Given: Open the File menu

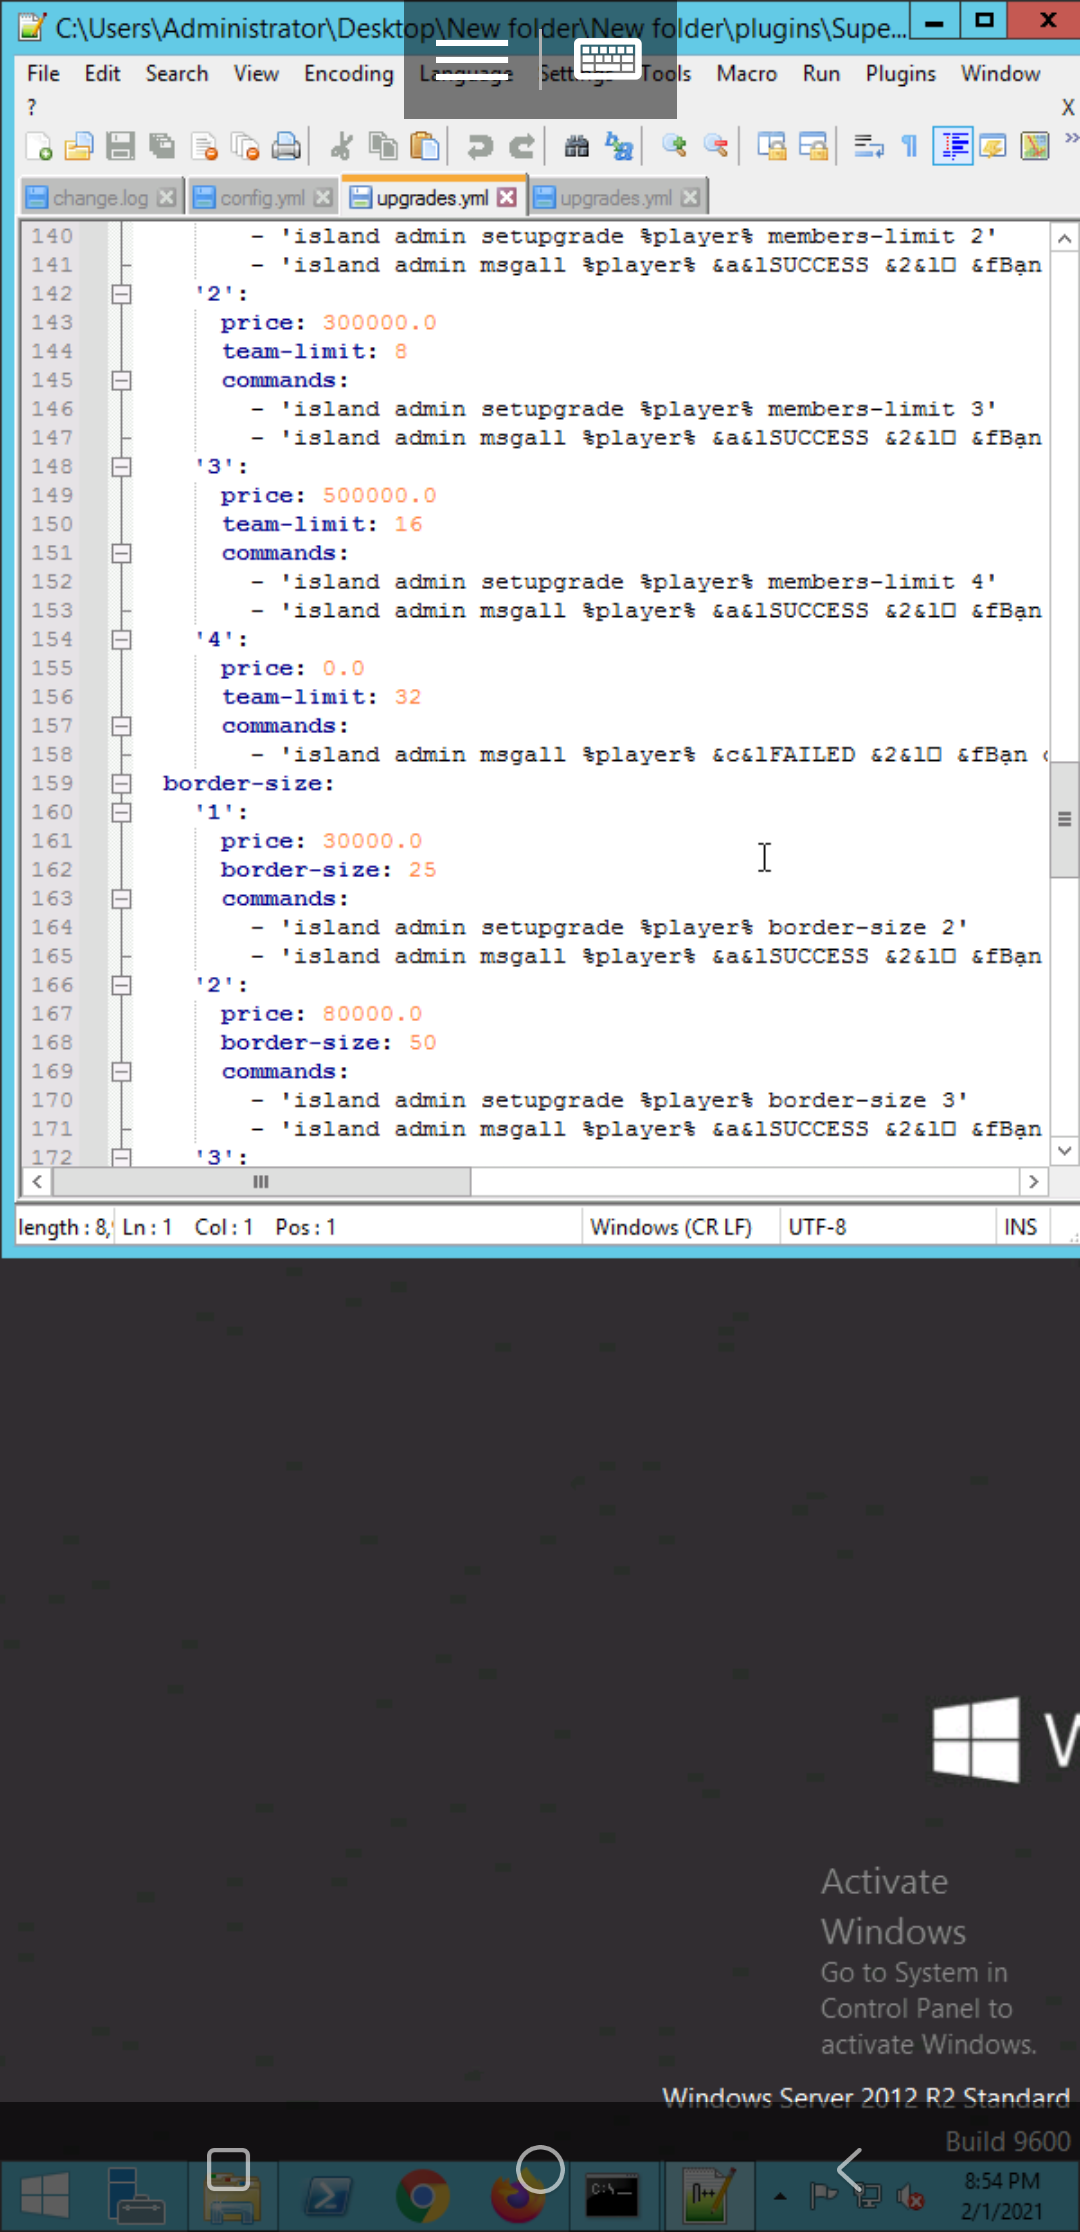Looking at the screenshot, I should tap(43, 73).
